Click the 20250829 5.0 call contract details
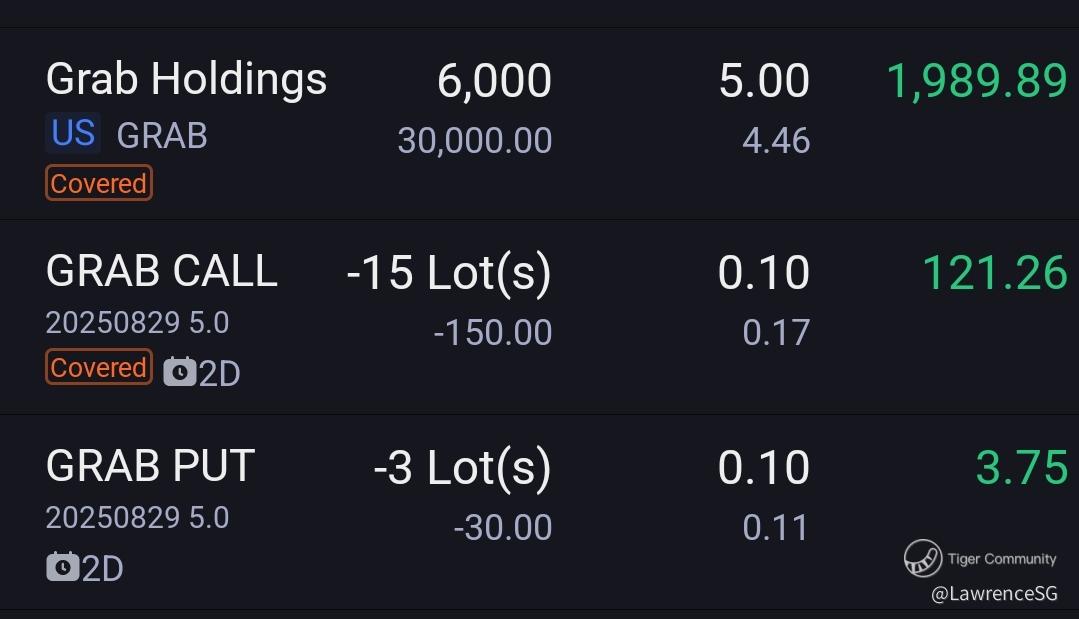This screenshot has width=1079, height=619. point(137,323)
